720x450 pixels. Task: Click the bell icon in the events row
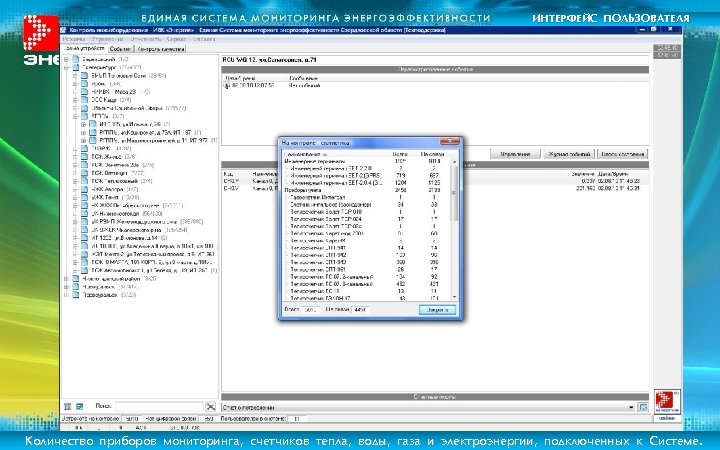[x=227, y=85]
